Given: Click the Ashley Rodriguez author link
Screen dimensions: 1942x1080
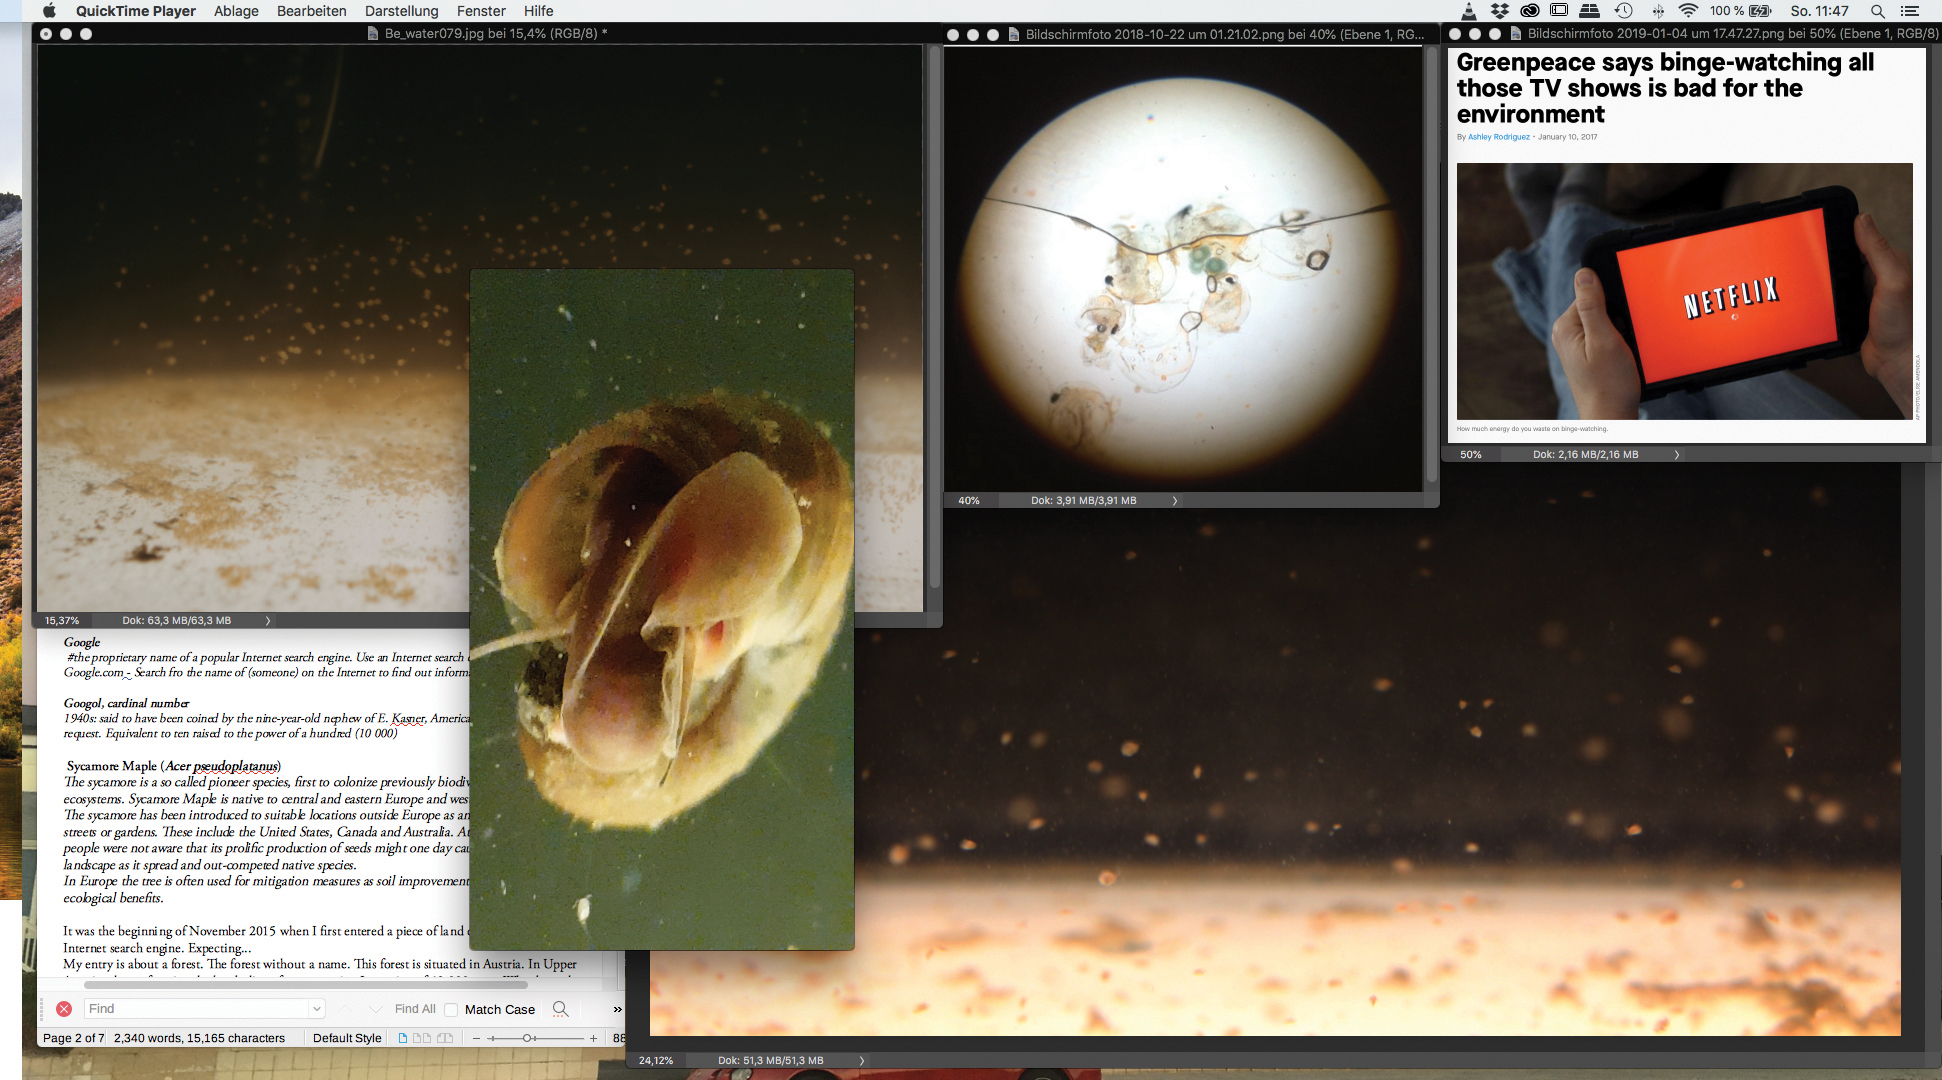Looking at the screenshot, I should 1498,137.
